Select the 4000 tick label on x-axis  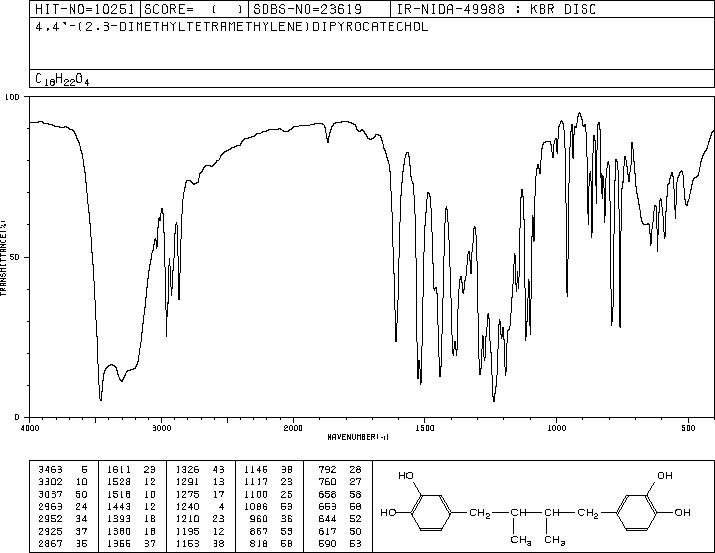tap(30, 428)
